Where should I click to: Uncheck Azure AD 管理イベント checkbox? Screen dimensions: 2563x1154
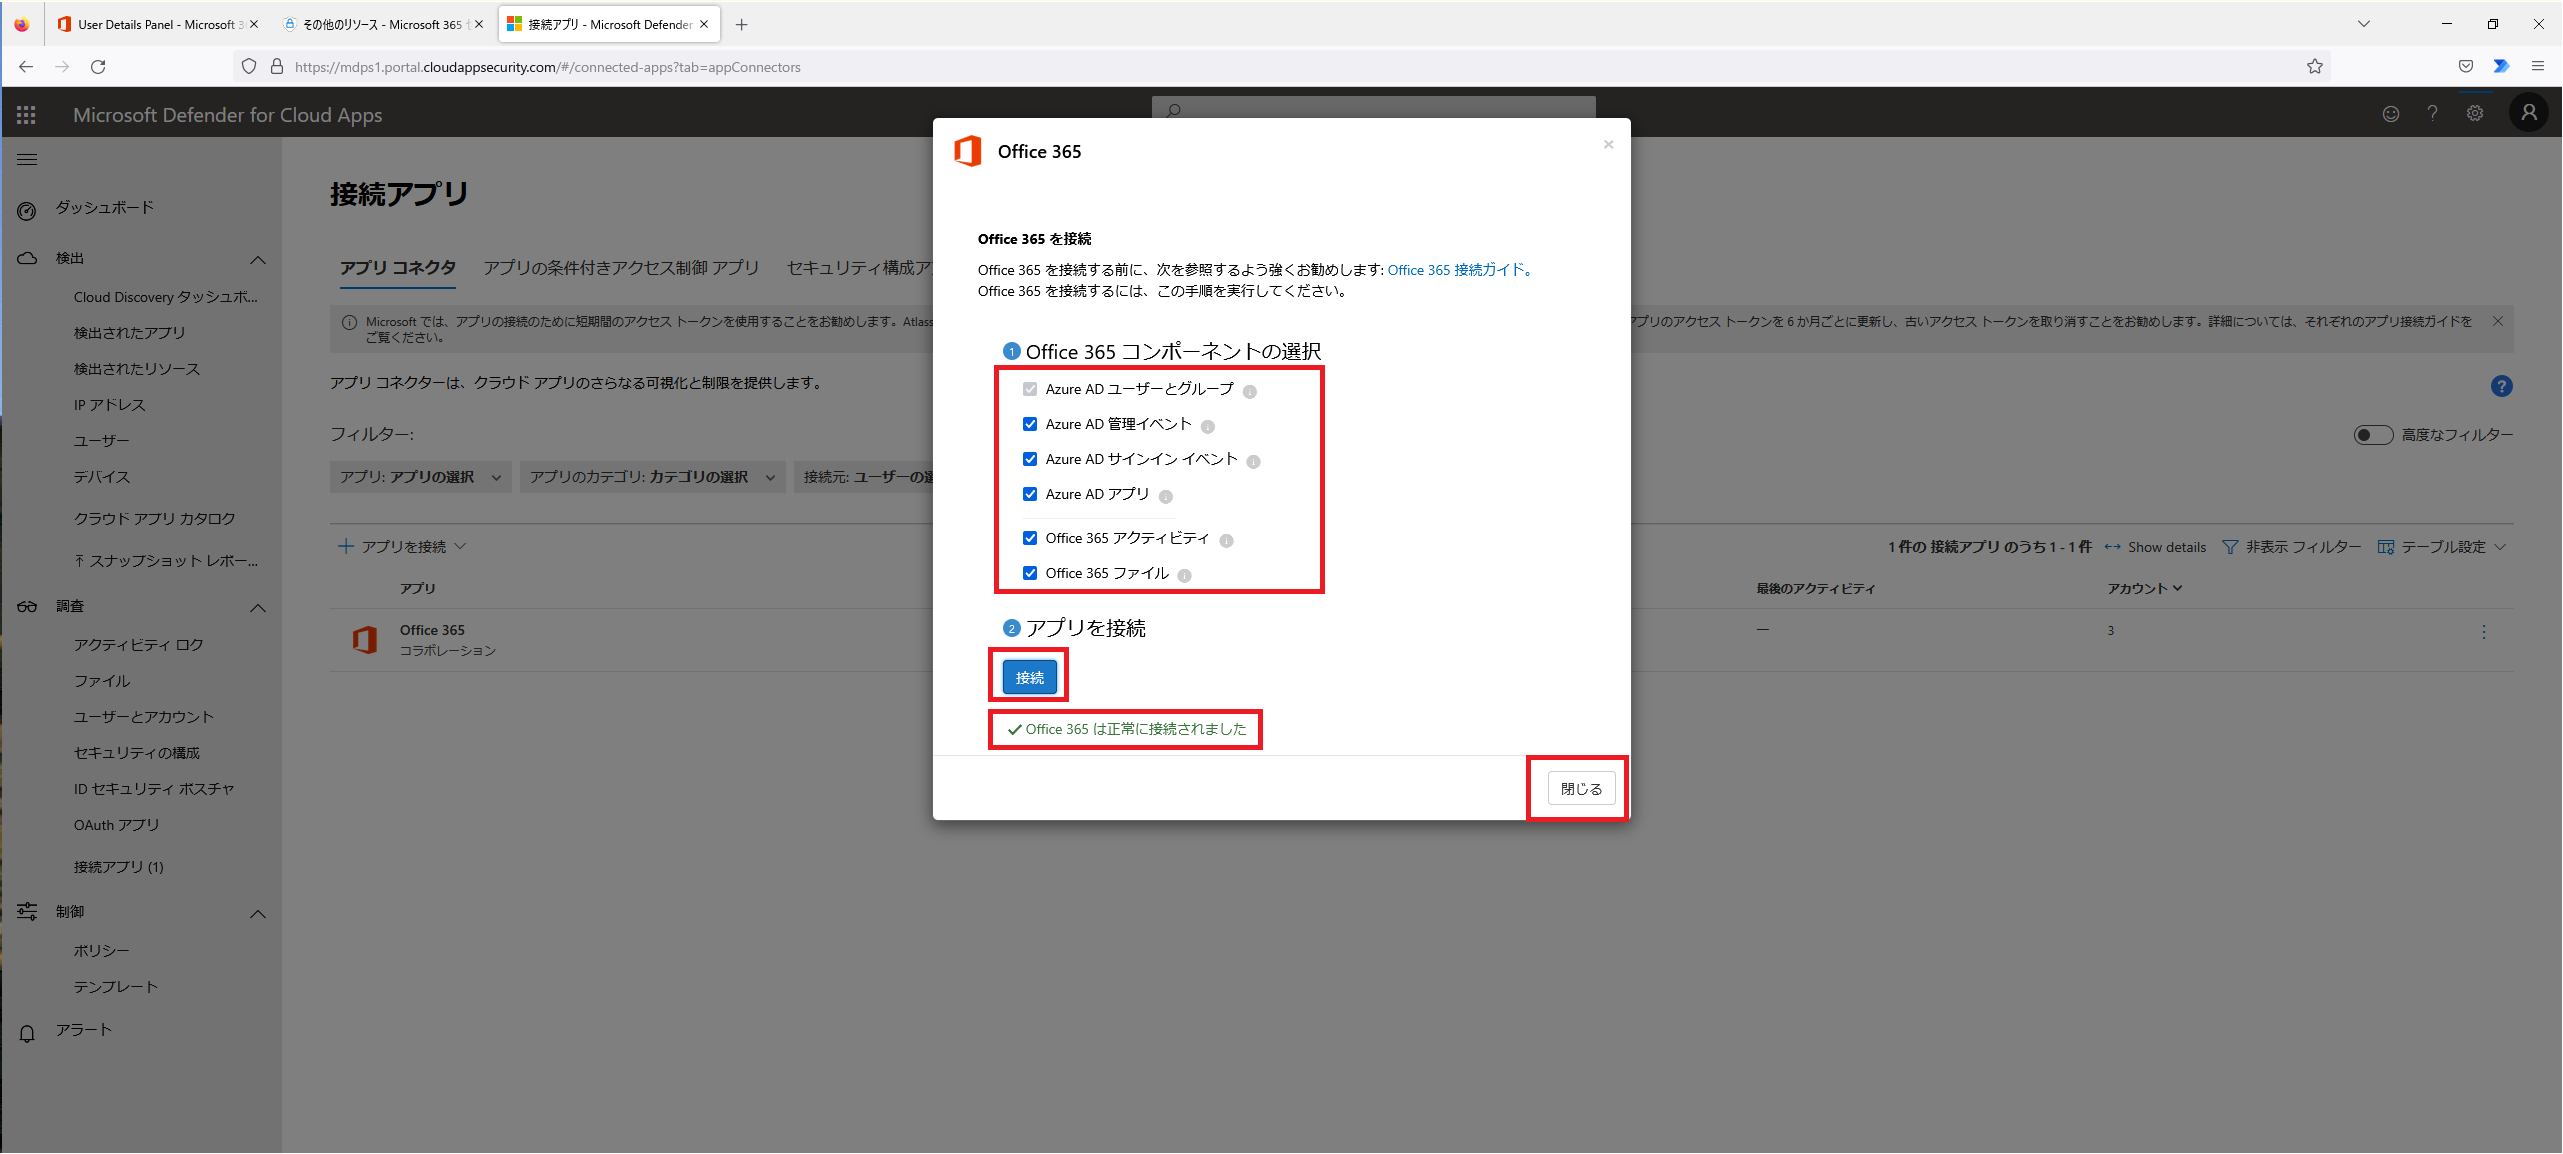tap(1030, 424)
